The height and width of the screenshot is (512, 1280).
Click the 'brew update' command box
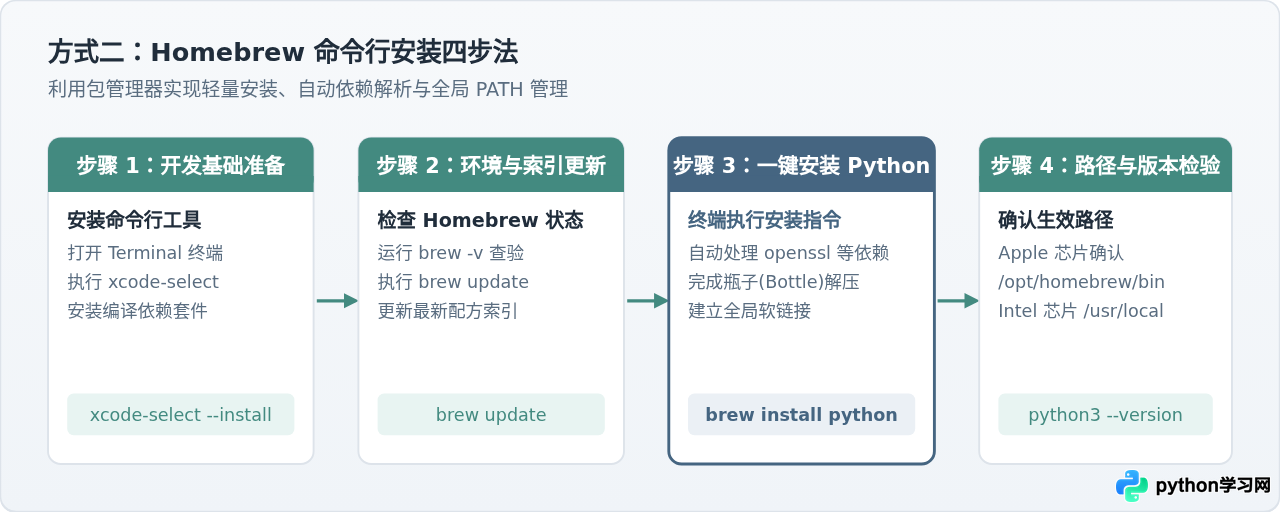click(x=491, y=414)
